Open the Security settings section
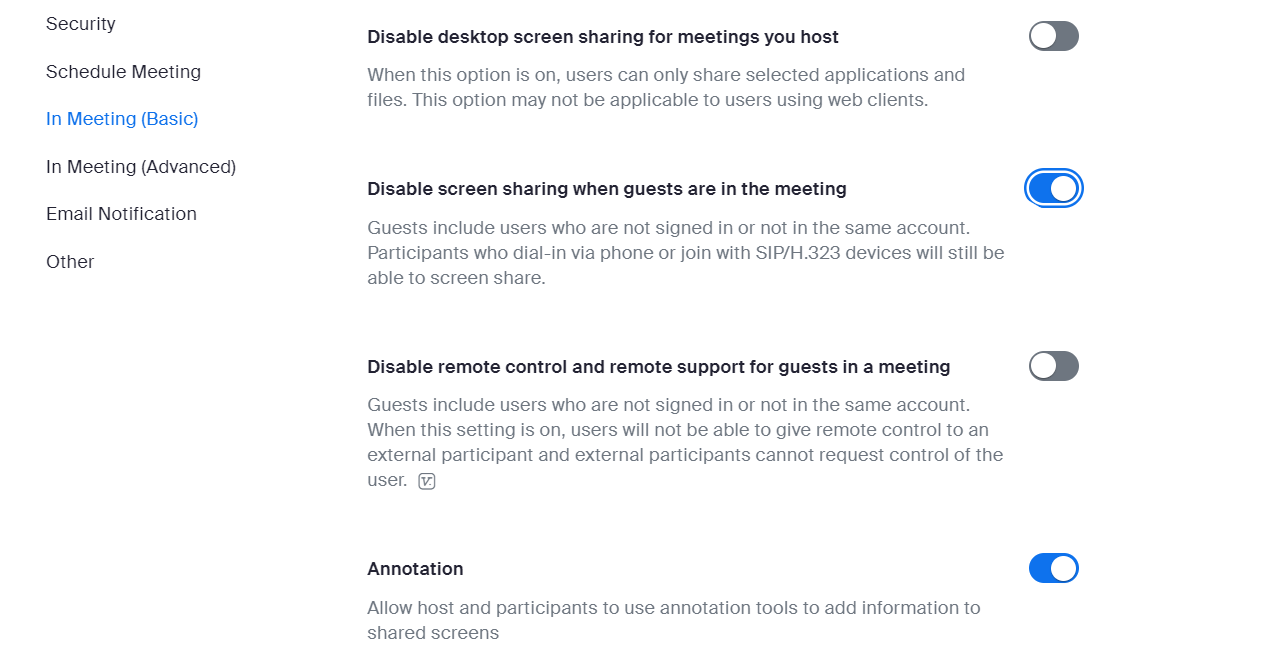 pos(80,23)
